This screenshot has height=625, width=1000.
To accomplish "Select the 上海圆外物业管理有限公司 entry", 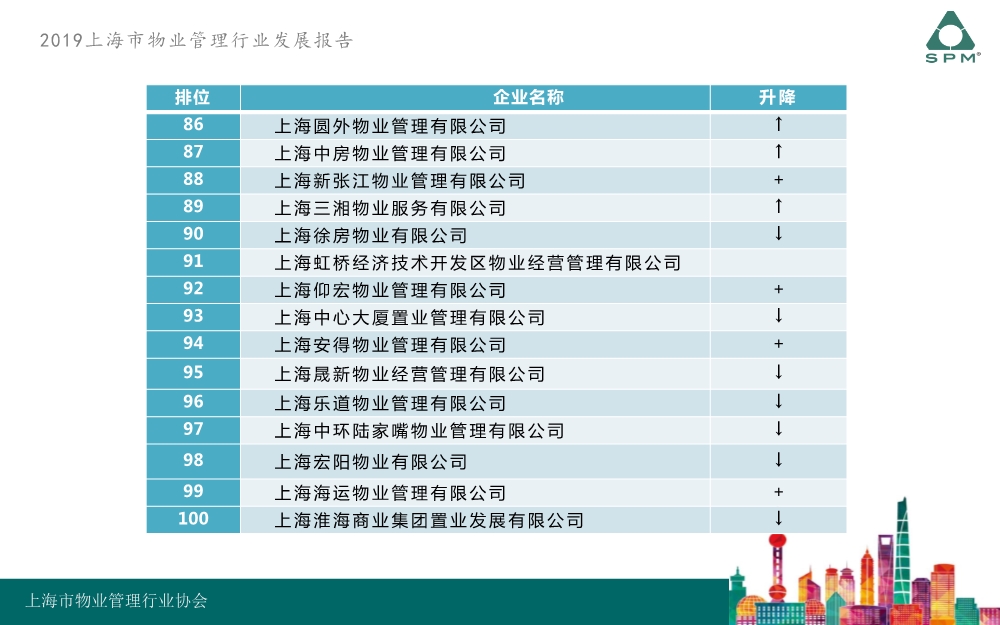I will click(x=390, y=126).
